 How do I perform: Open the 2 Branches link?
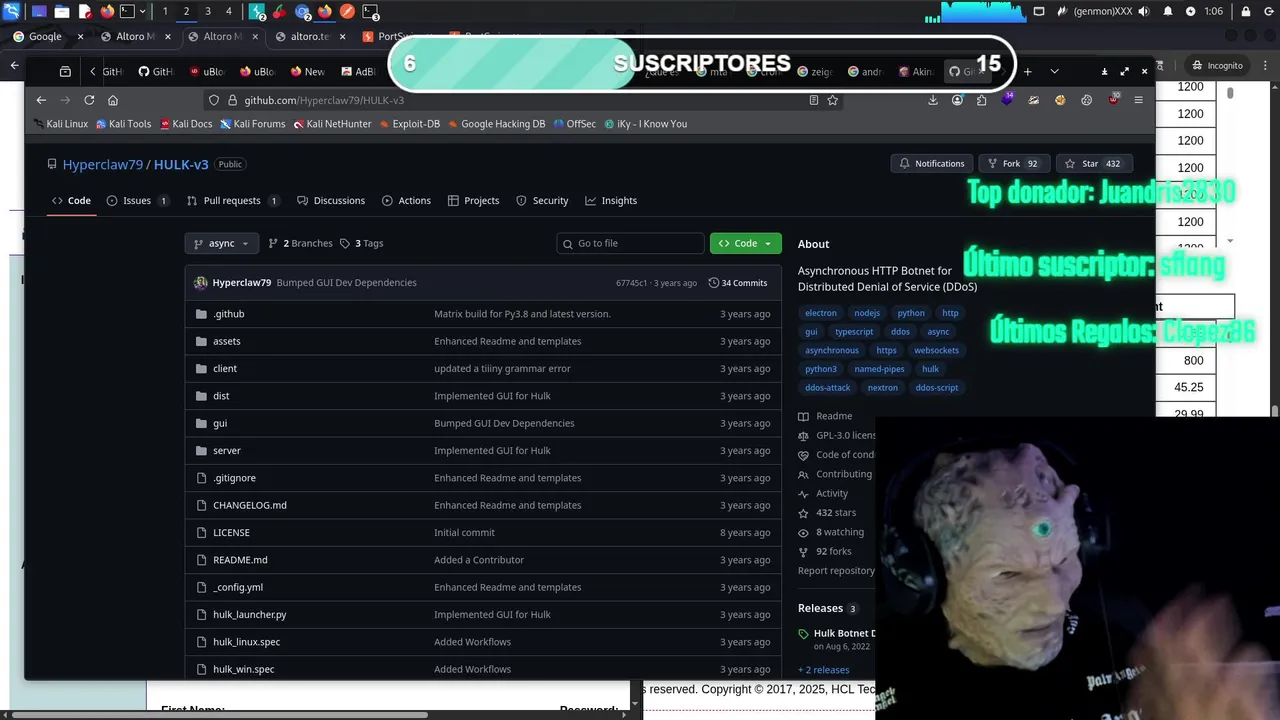coord(300,243)
